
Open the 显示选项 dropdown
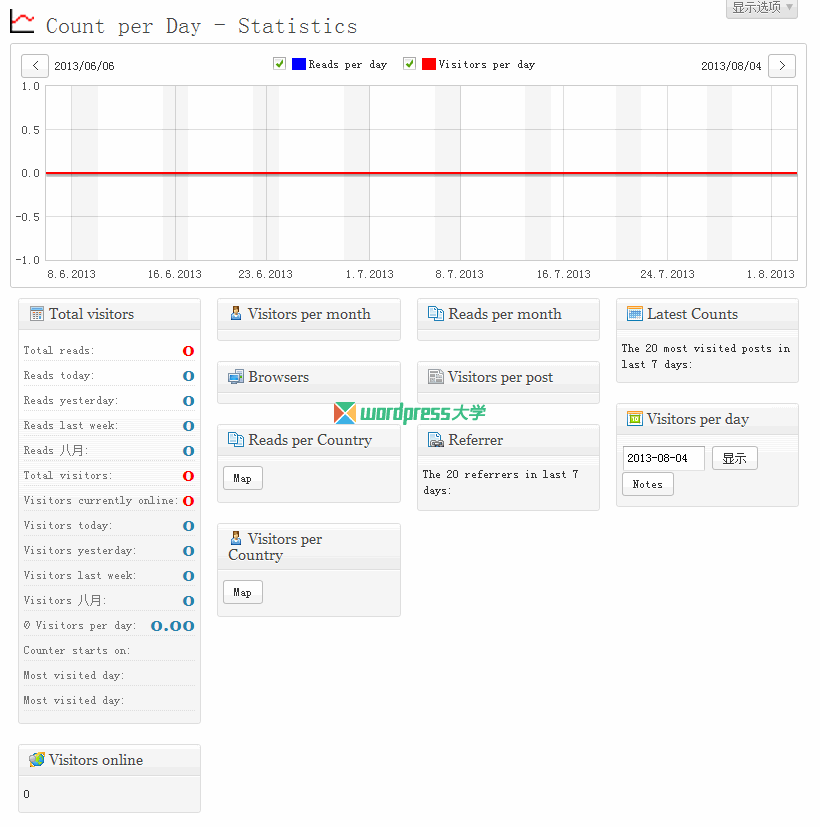[761, 8]
